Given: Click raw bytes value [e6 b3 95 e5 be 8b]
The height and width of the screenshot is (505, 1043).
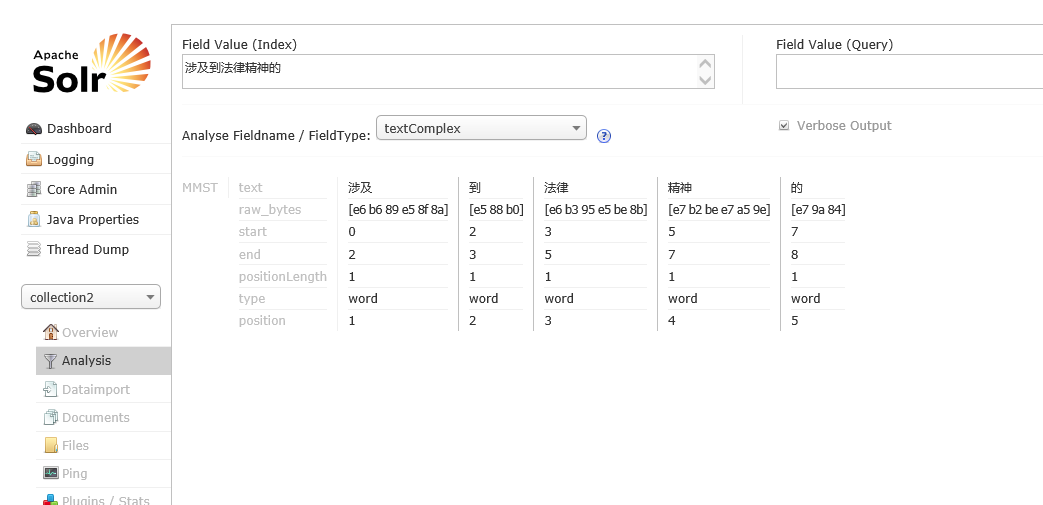Looking at the screenshot, I should tap(595, 210).
